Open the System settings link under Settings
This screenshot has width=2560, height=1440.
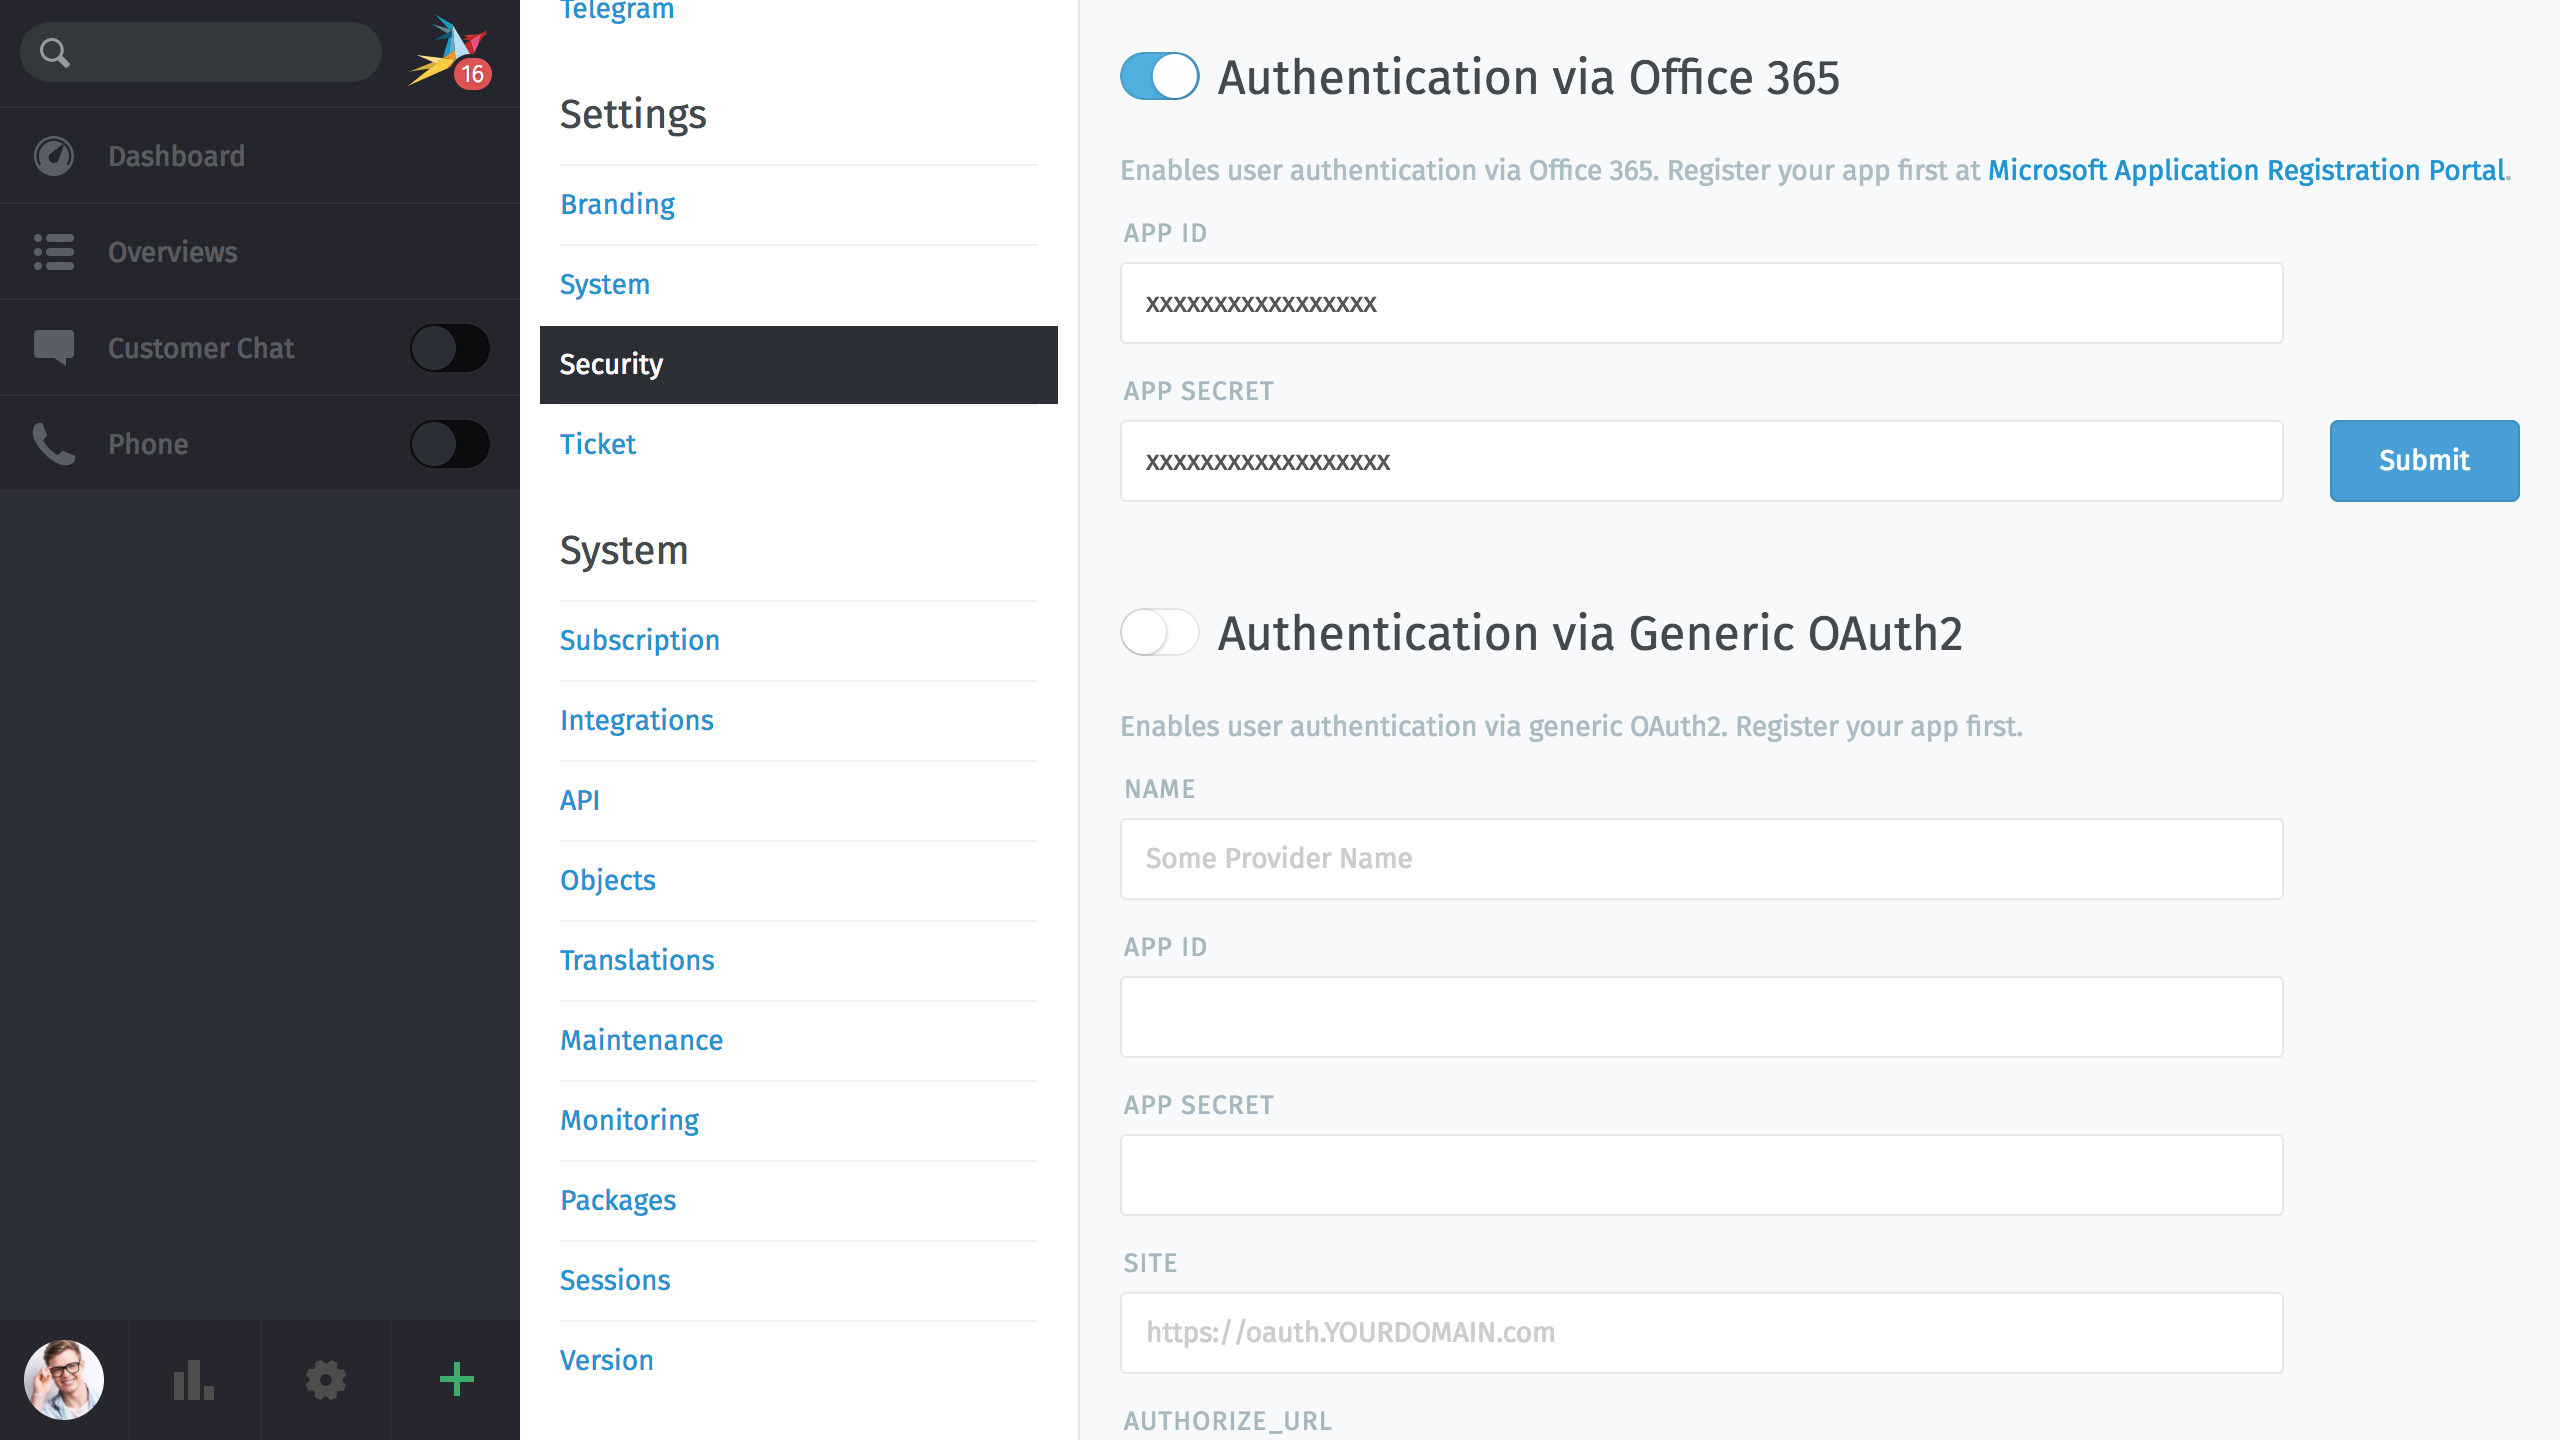point(605,284)
